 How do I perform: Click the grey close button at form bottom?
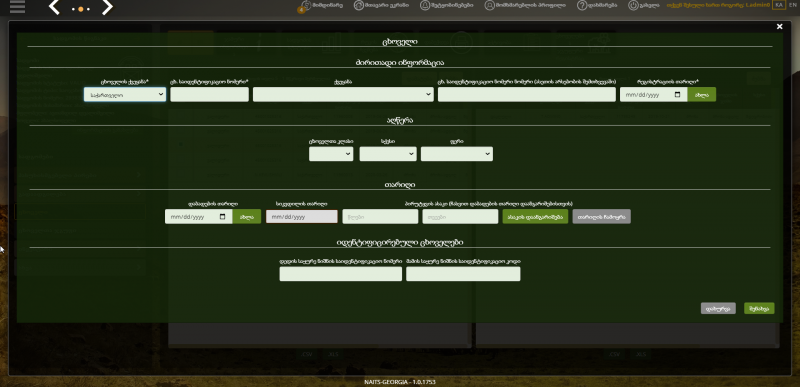coord(718,308)
